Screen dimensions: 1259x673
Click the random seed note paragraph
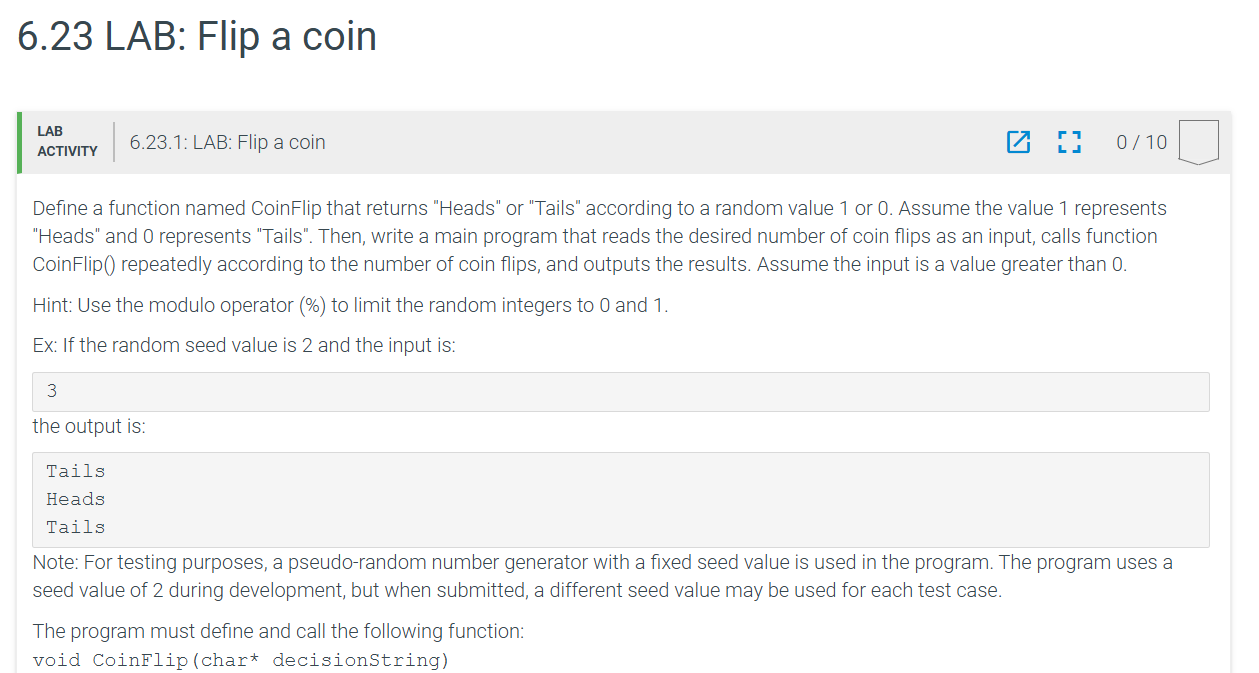click(x=600, y=576)
